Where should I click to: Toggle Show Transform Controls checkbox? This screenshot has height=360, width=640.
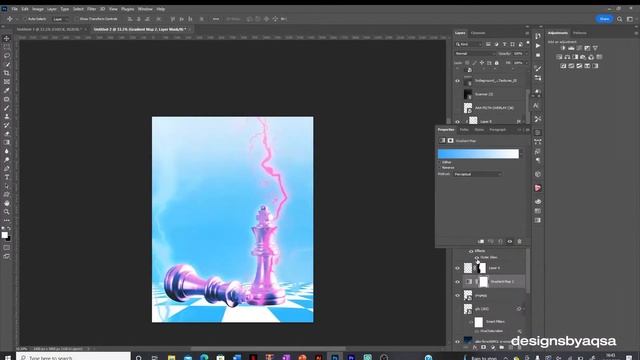tap(76, 19)
